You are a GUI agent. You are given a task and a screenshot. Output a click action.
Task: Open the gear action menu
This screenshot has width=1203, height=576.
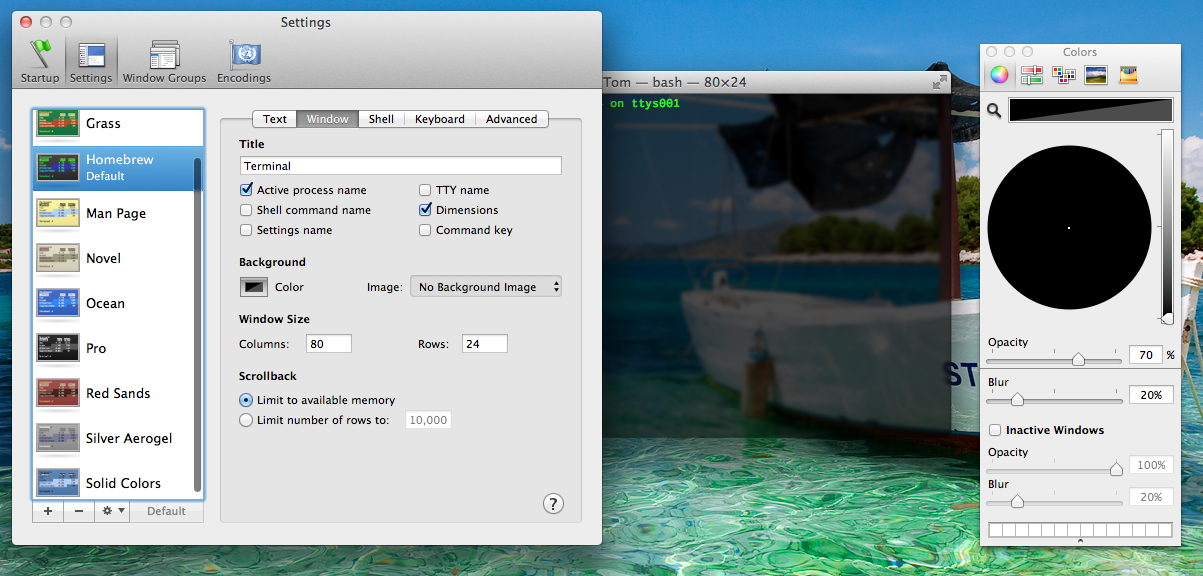[x=112, y=511]
